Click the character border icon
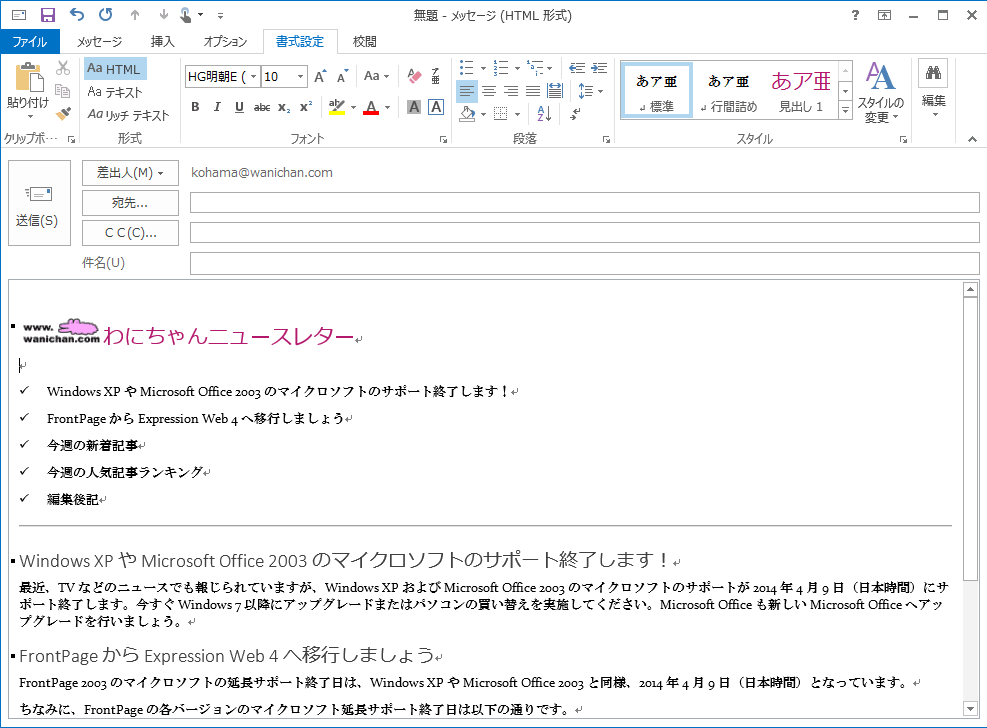This screenshot has height=728, width=987. [x=436, y=108]
